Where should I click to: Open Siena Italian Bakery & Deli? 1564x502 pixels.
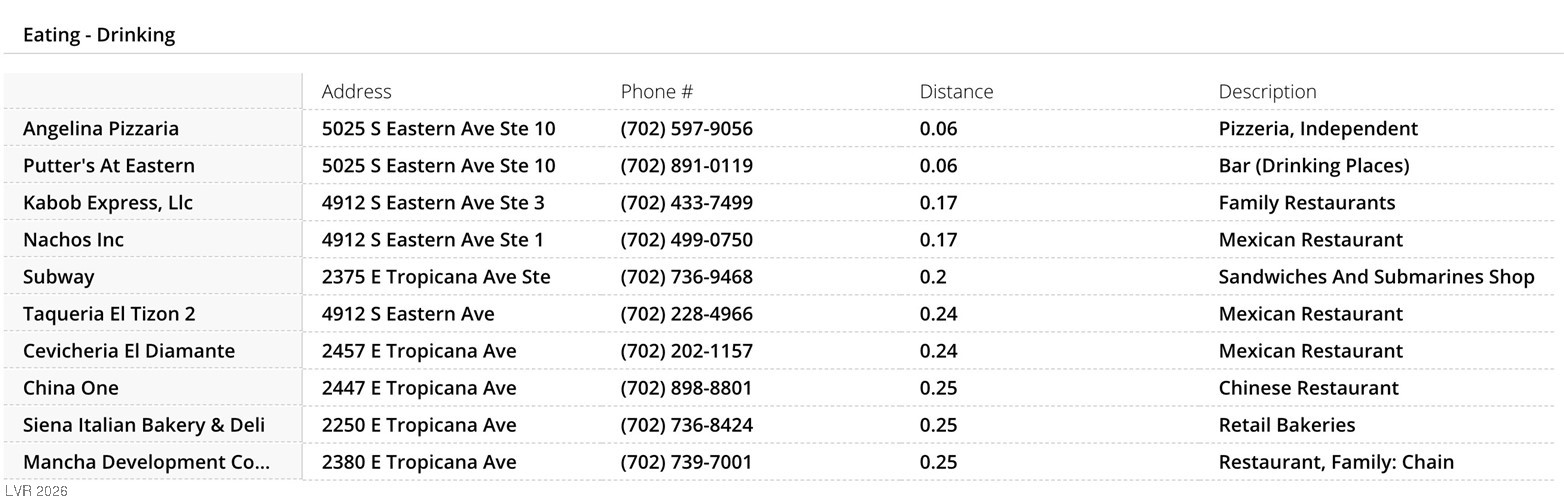[144, 425]
